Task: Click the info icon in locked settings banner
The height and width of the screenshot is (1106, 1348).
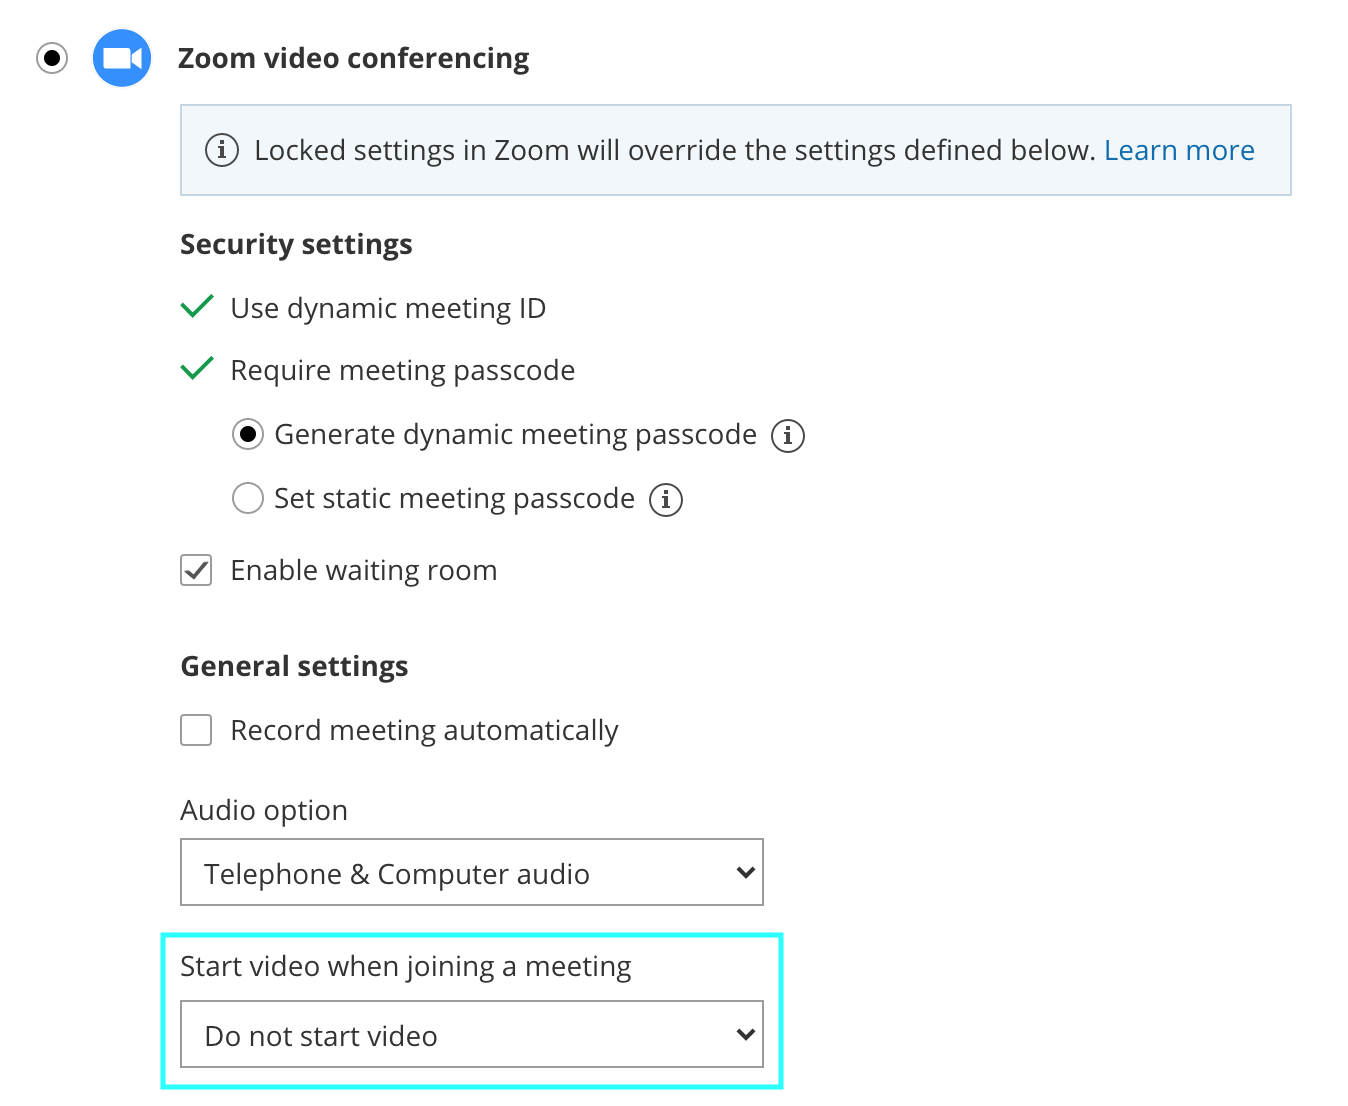Action: [222, 150]
